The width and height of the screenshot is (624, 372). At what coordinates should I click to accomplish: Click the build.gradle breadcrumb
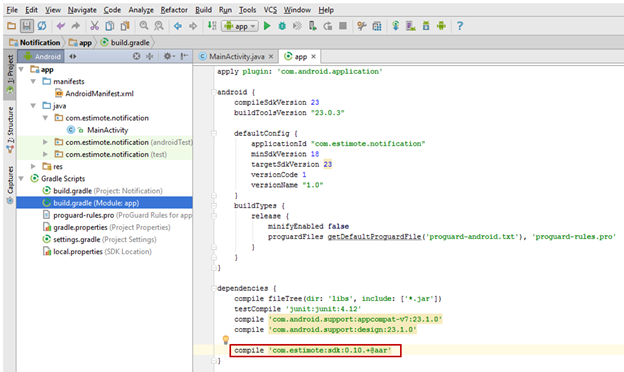point(125,42)
